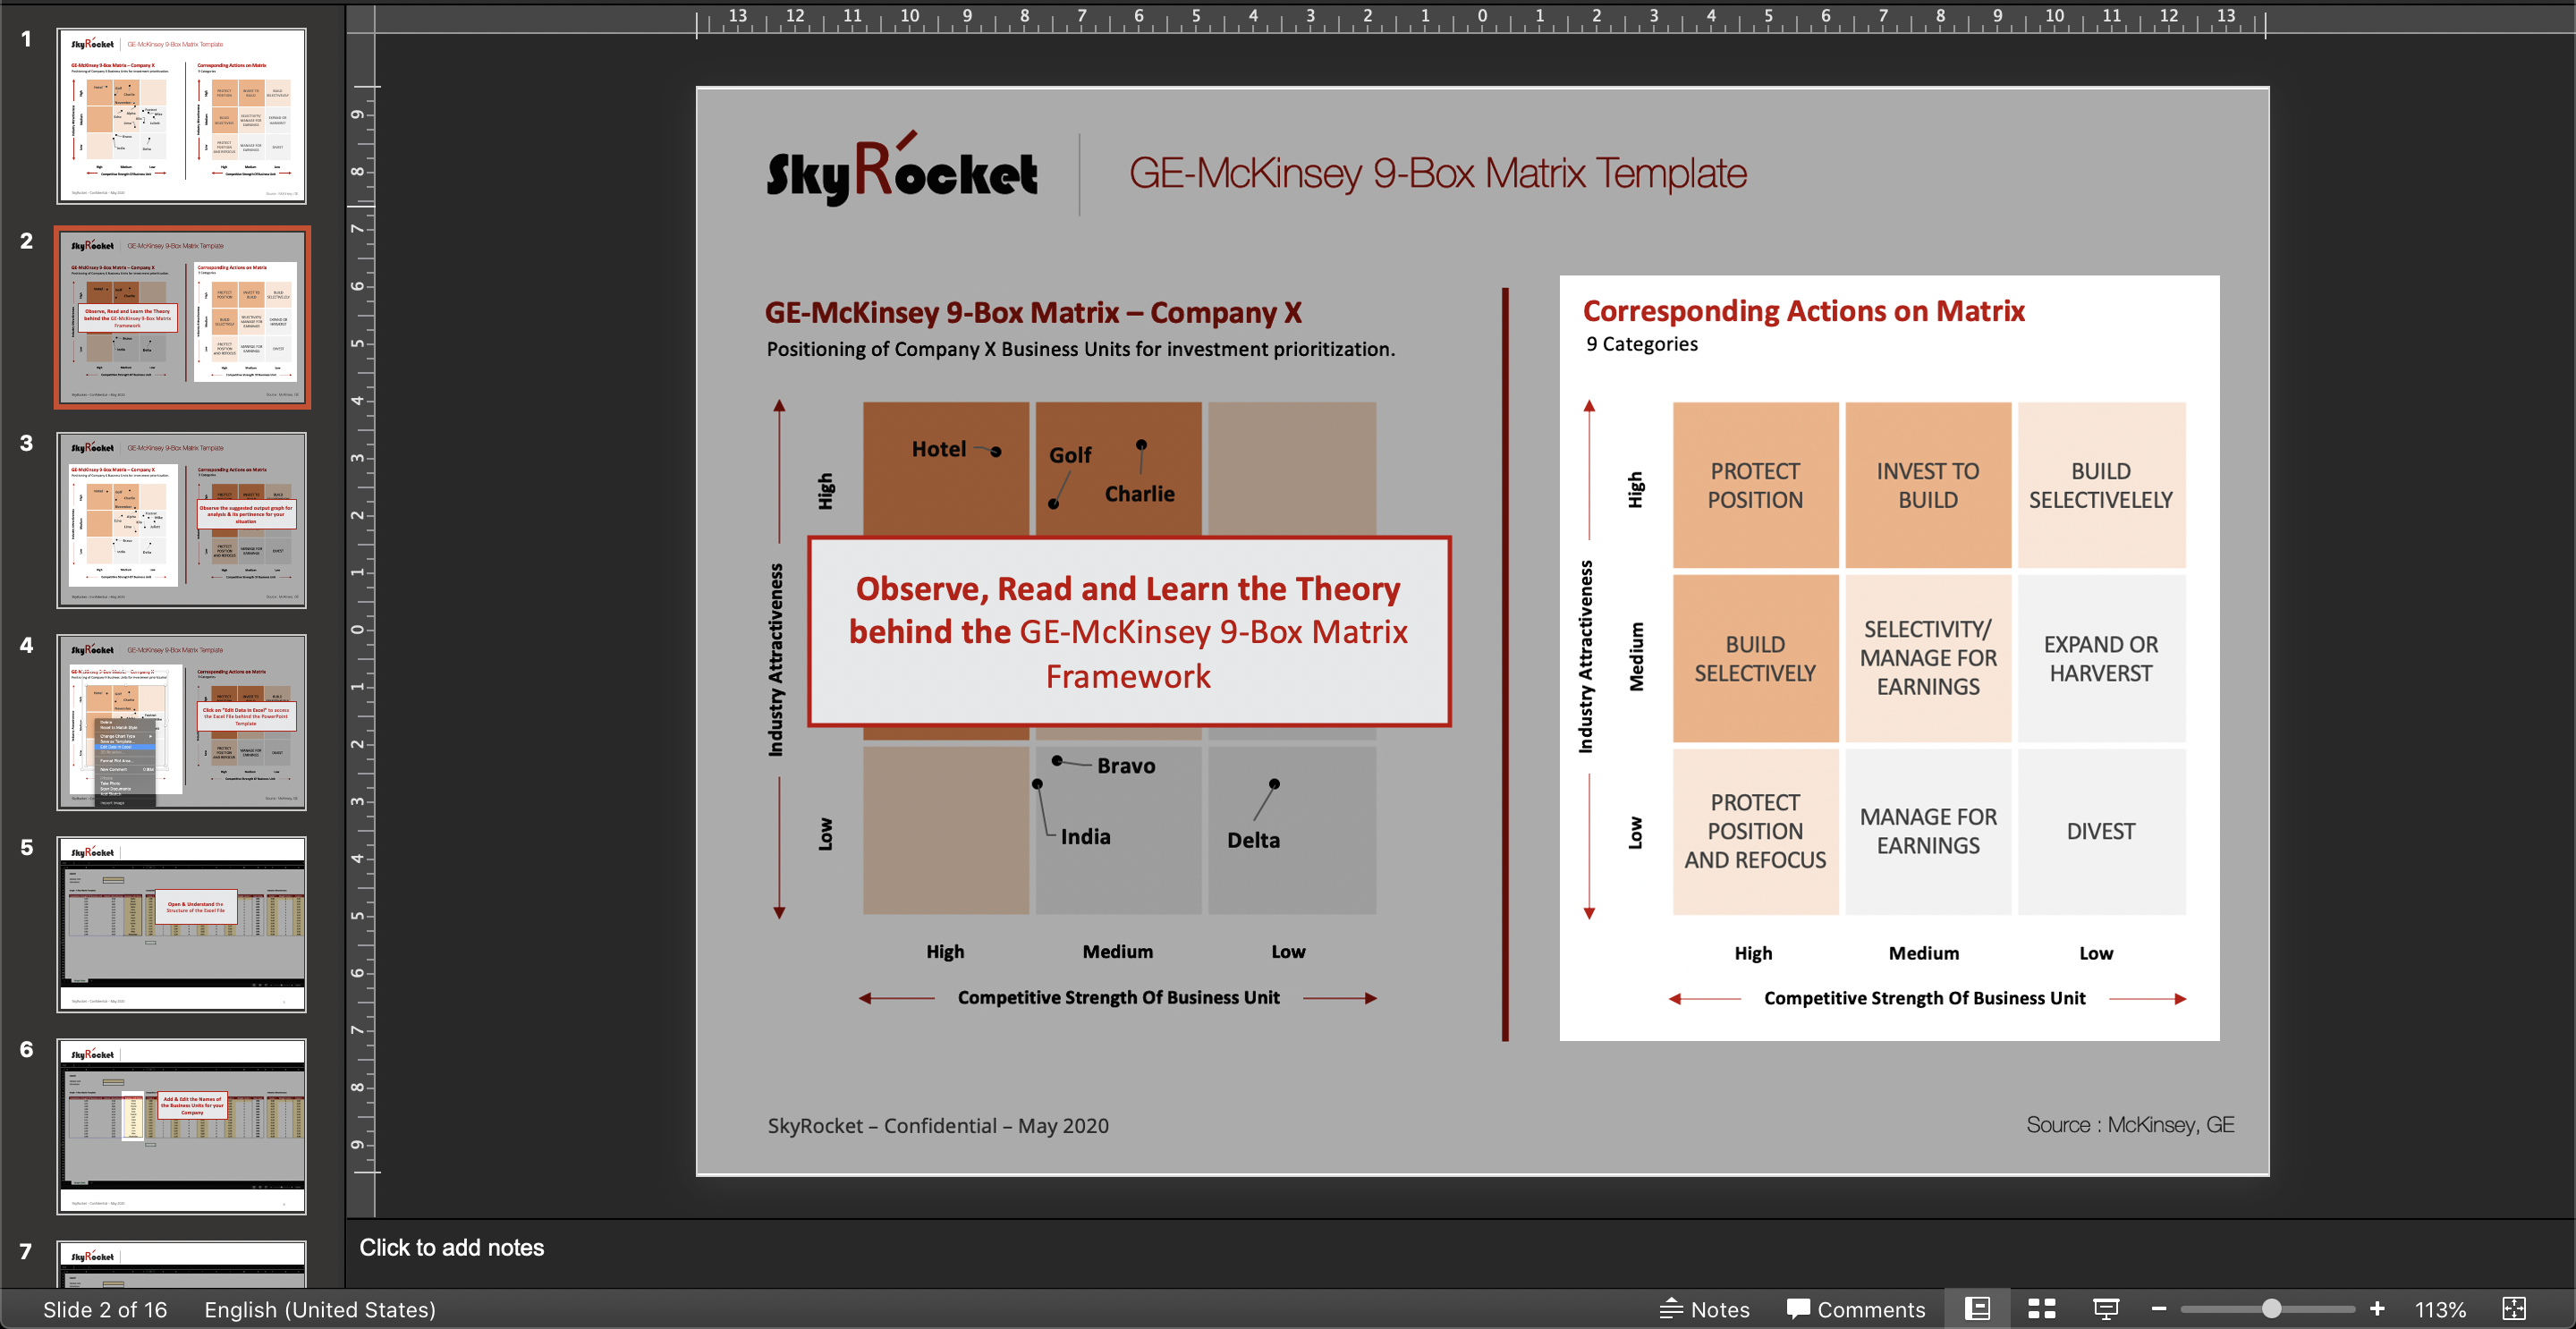Select the slide title 'GE-McKinsey 9-Box Matrix Template'
This screenshot has width=2576, height=1329.
click(x=1437, y=173)
